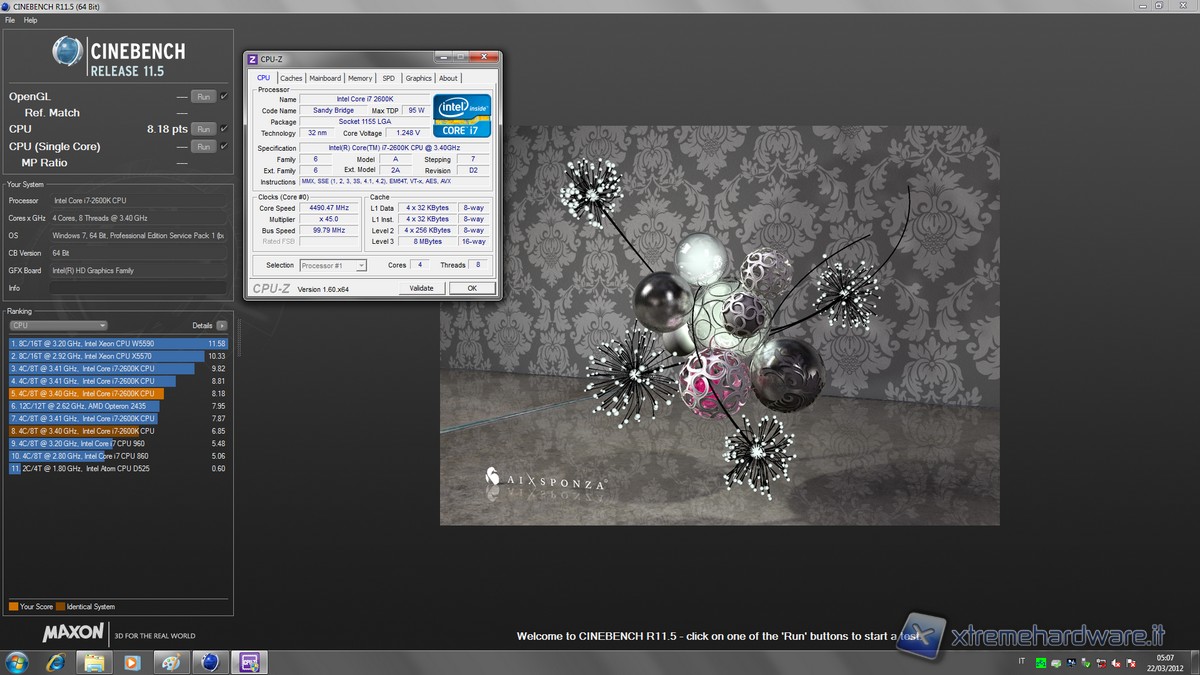1200x675 pixels.
Task: Expand the ranking Details arrow
Action: 221,325
